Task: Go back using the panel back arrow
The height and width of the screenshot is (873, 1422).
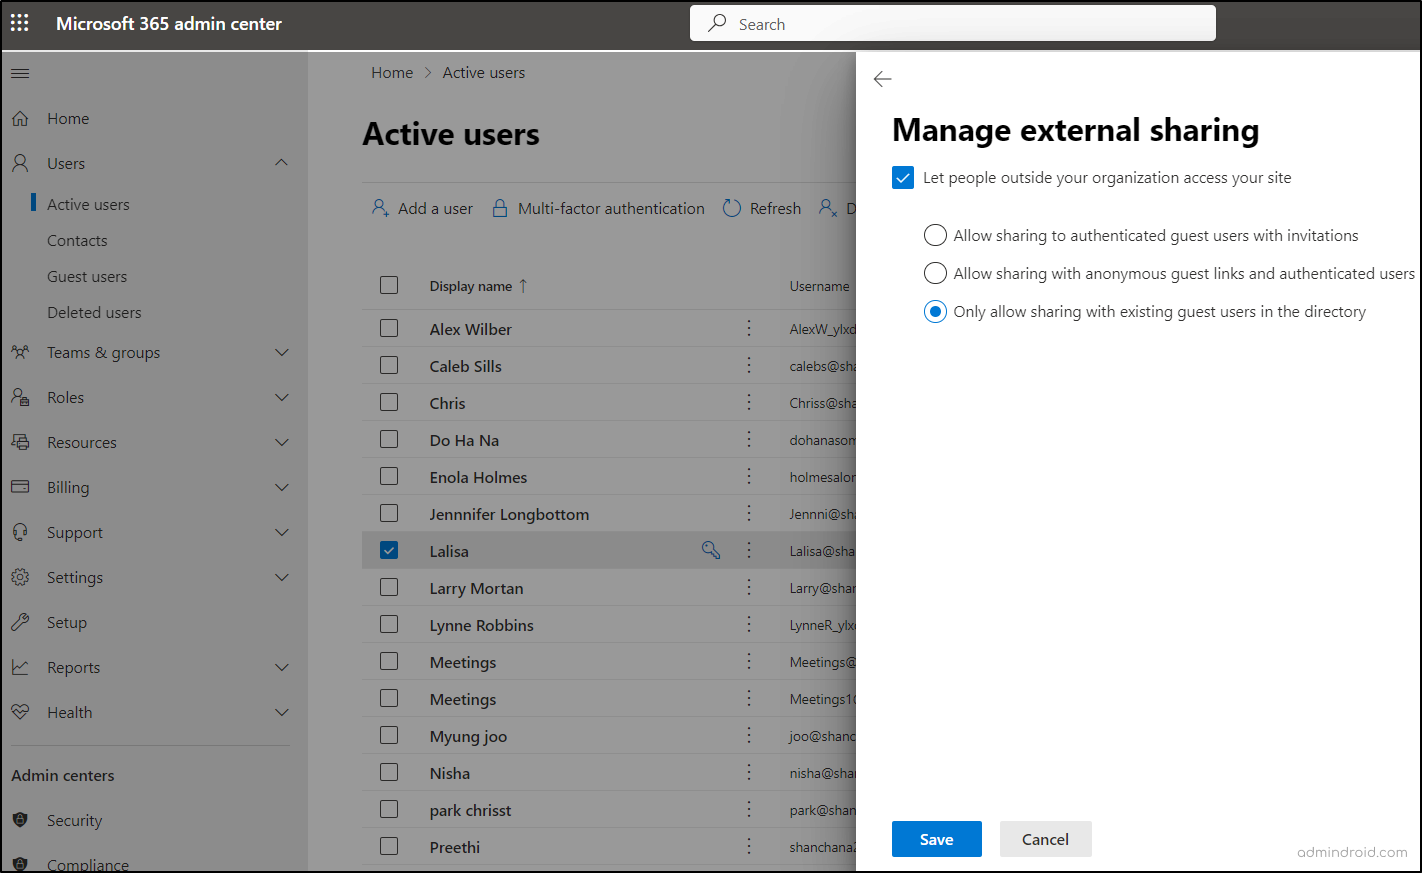Action: (x=882, y=78)
